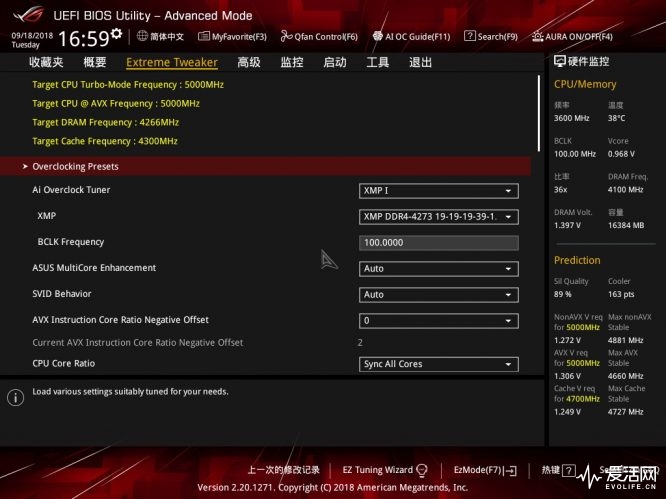Open Ai Overclock Tuner dropdown
The width and height of the screenshot is (666, 499).
click(x=438, y=191)
